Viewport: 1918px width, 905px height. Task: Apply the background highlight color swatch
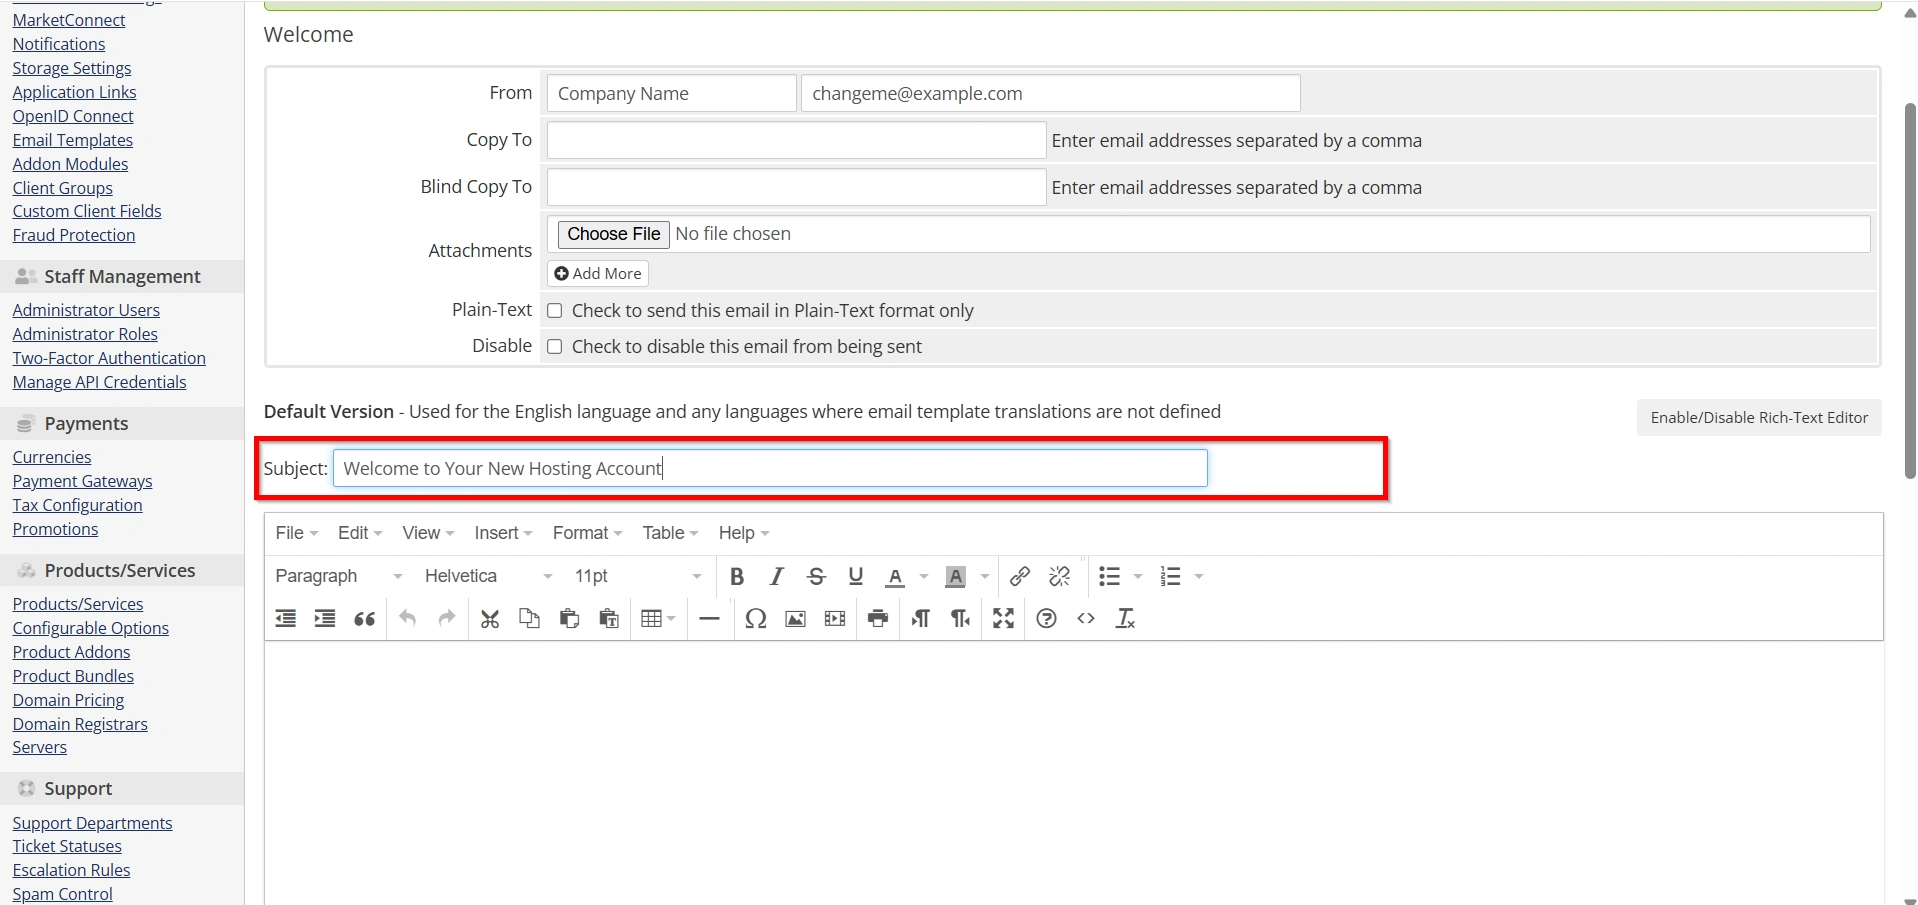[956, 576]
